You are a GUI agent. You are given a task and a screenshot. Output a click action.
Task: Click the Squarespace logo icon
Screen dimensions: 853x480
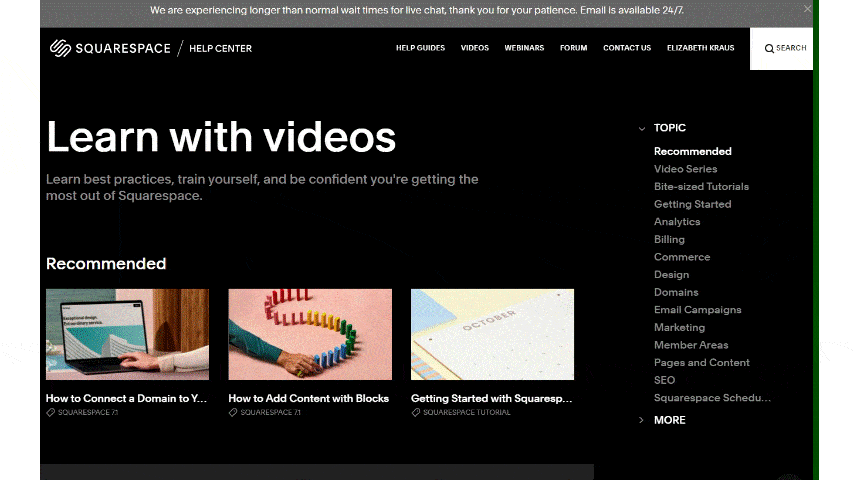point(60,48)
